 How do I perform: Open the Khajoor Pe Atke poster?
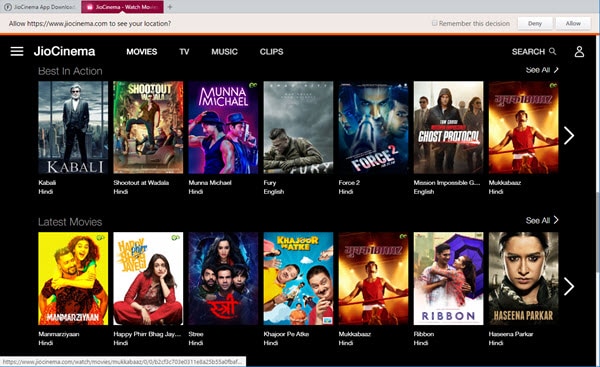click(298, 279)
